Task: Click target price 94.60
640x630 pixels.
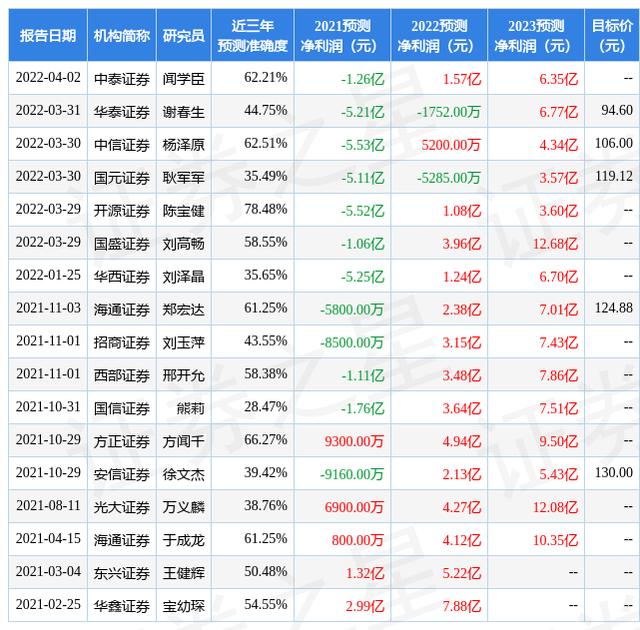Action: 617,110
